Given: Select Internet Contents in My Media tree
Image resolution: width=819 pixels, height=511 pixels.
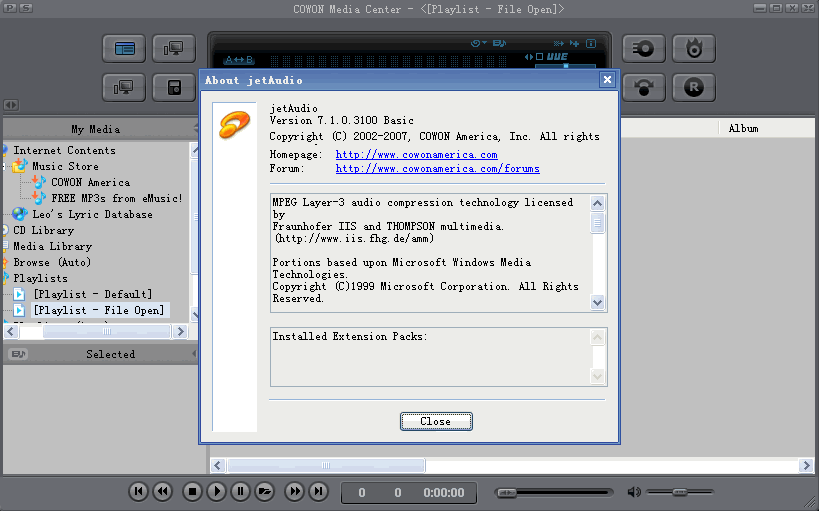Looking at the screenshot, I should tap(64, 150).
